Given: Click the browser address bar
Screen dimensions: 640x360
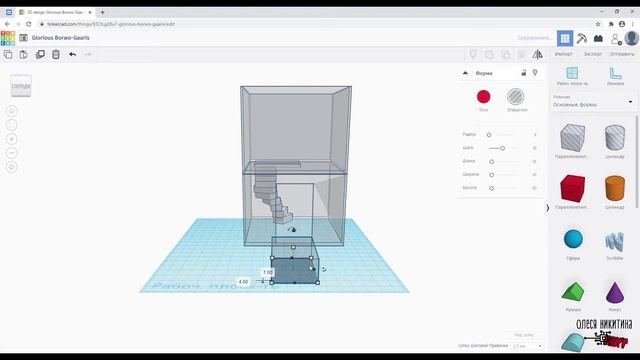Looking at the screenshot, I should [314, 24].
